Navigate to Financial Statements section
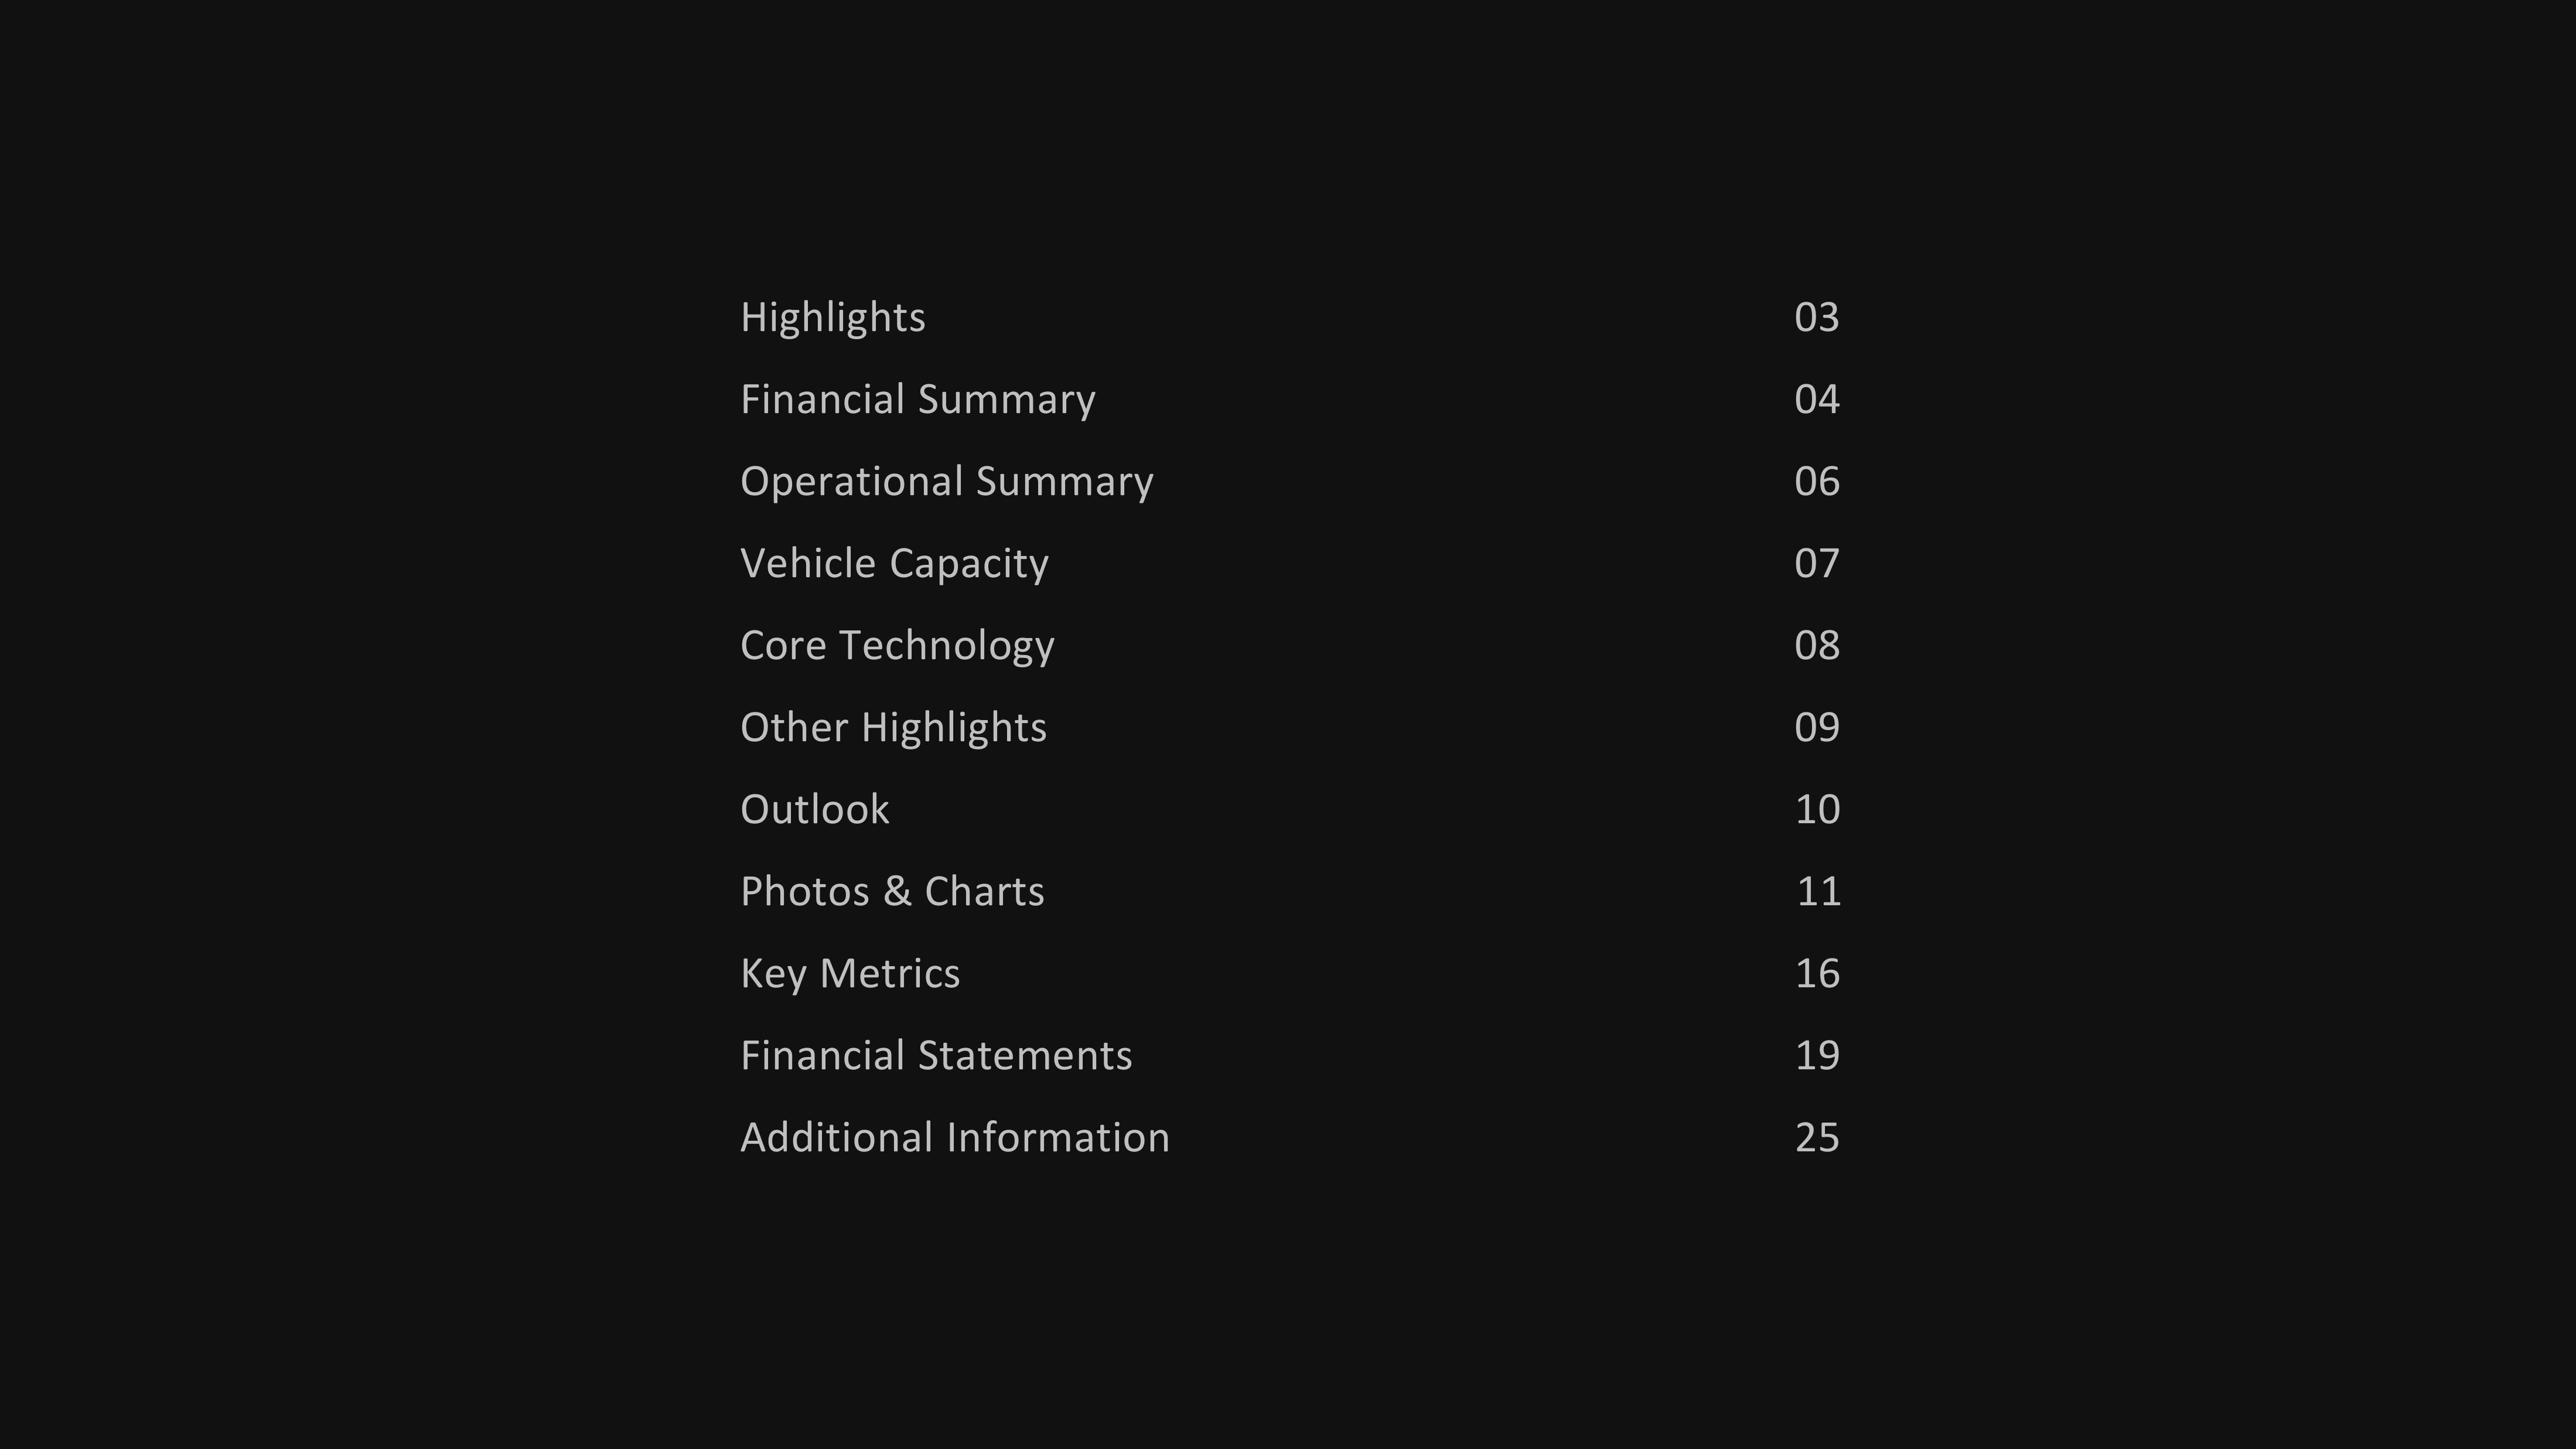Image resolution: width=2576 pixels, height=1449 pixels. pos(934,1053)
